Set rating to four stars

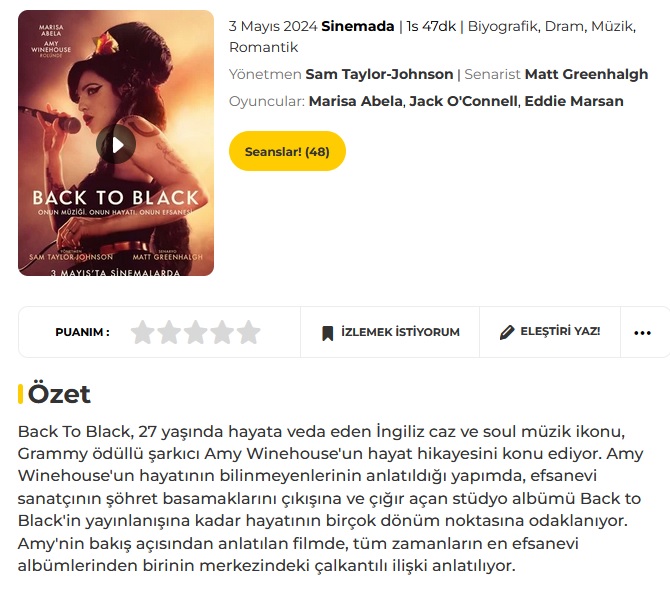222,332
